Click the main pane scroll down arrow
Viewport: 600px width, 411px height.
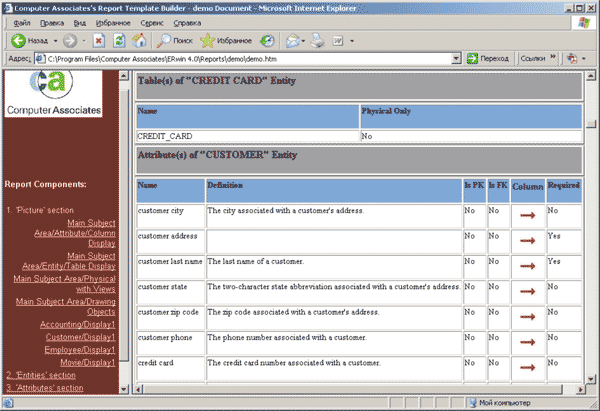[x=591, y=379]
